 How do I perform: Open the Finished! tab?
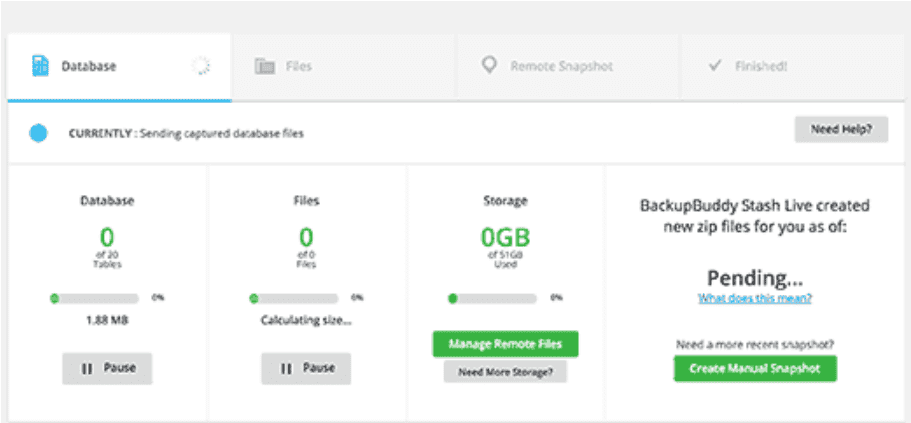pyautogui.click(x=792, y=66)
